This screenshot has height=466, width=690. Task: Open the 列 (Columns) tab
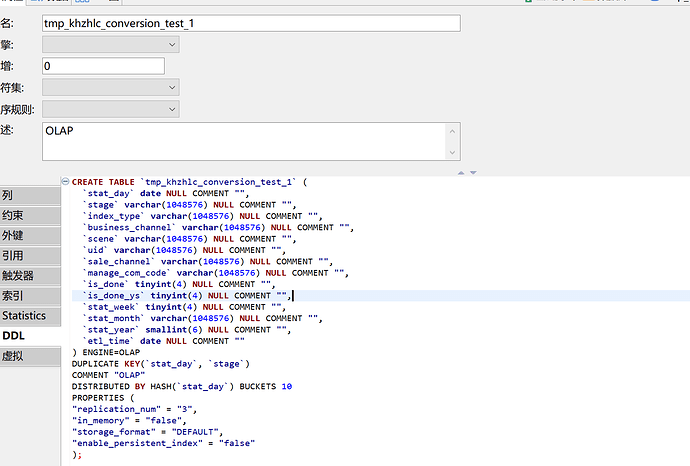click(30, 195)
